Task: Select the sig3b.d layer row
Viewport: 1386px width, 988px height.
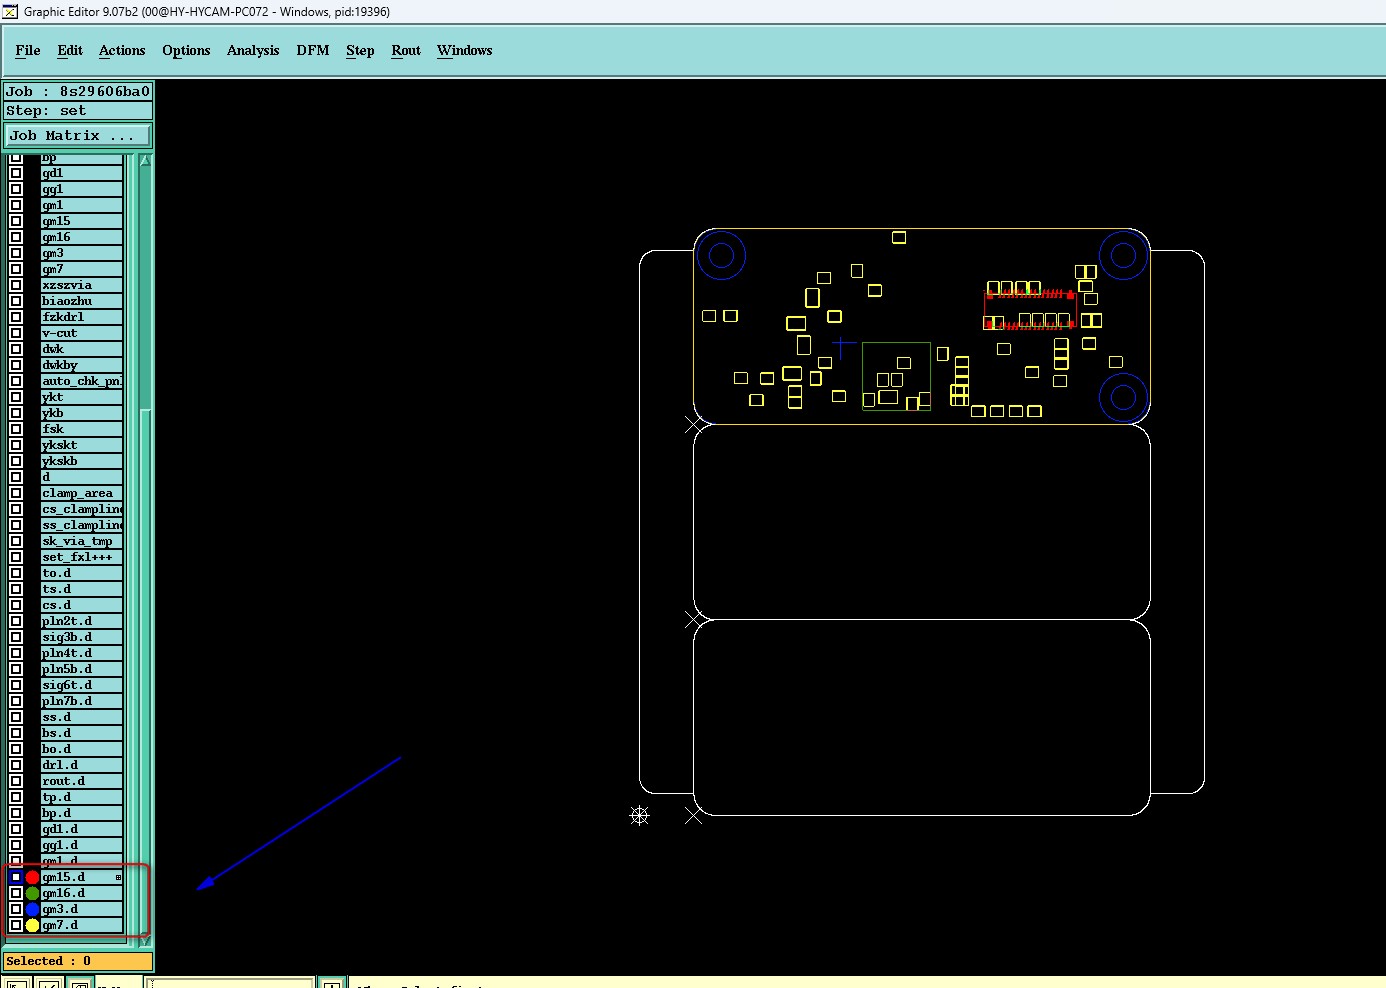Action: click(81, 637)
